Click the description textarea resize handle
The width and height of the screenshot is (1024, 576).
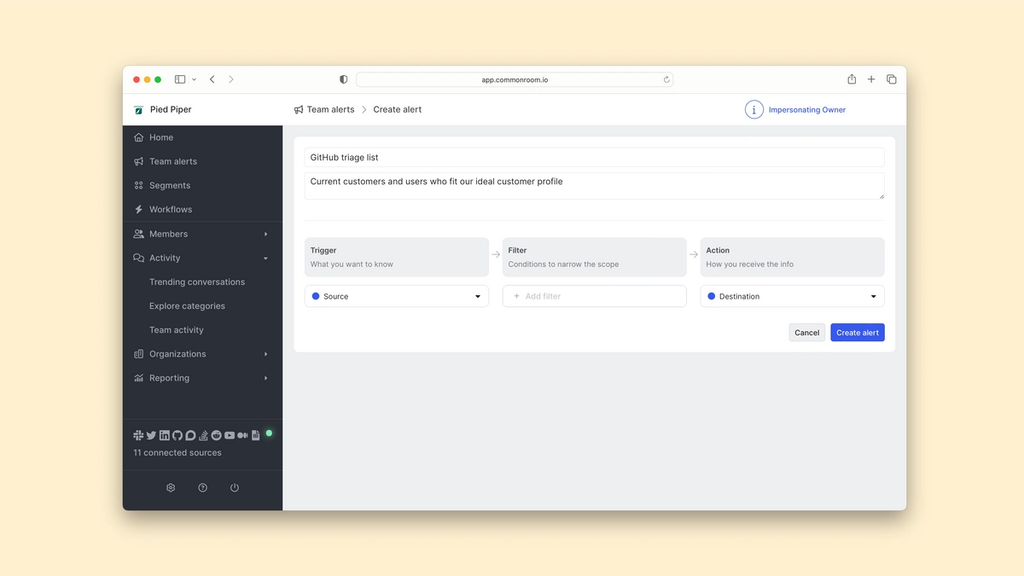point(881,196)
